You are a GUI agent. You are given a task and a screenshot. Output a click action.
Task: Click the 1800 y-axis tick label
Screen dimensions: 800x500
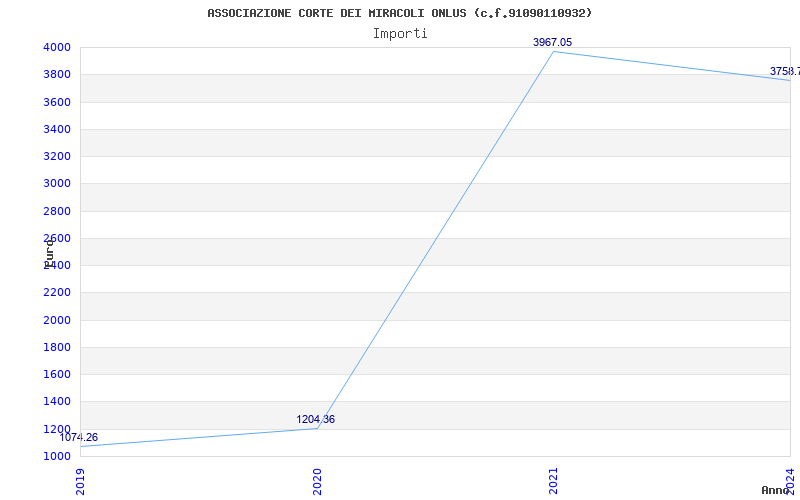click(x=57, y=347)
